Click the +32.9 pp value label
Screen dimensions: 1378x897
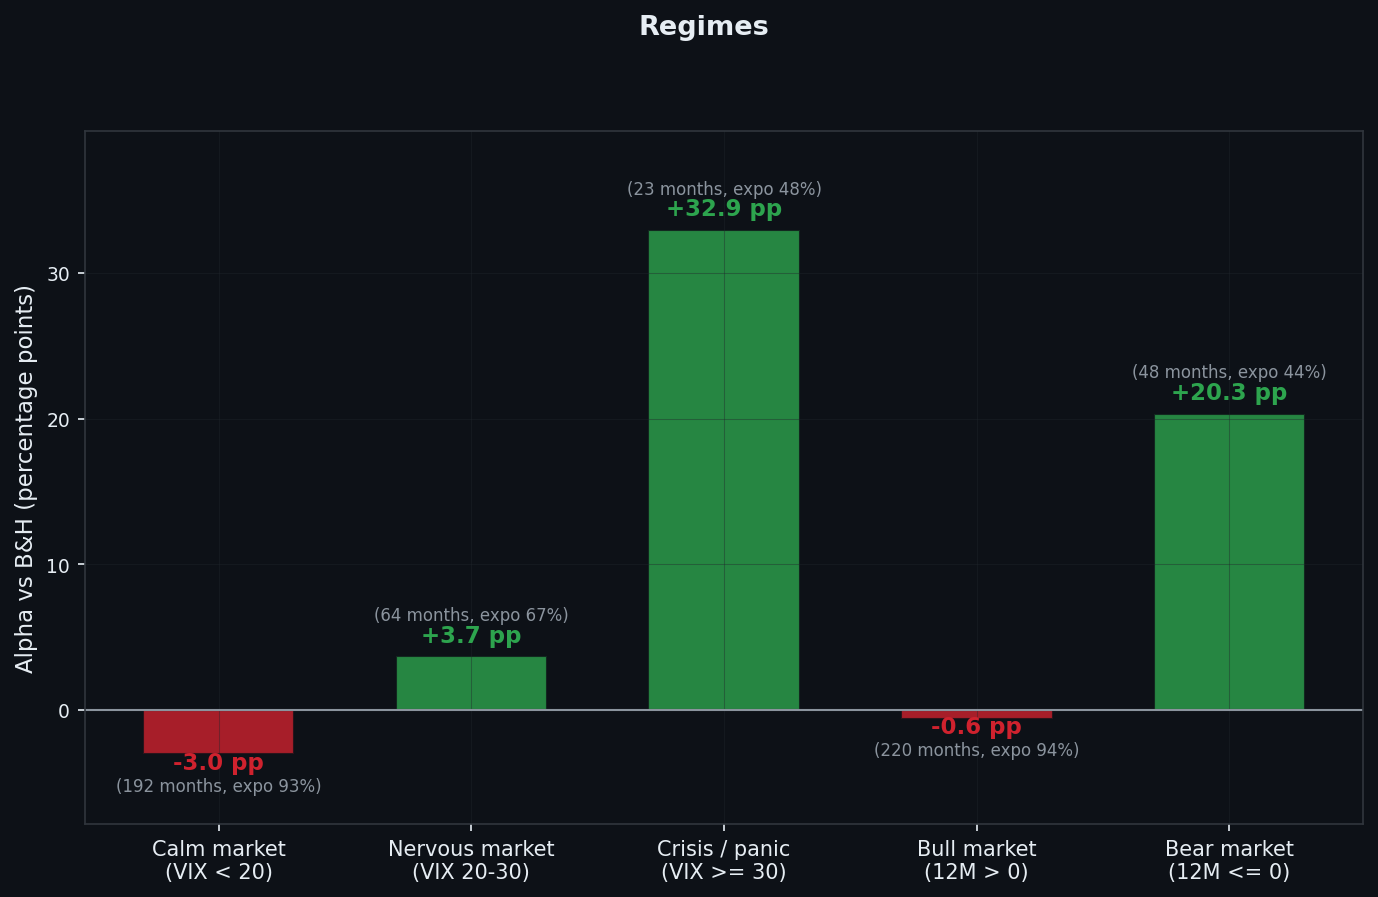point(723,209)
